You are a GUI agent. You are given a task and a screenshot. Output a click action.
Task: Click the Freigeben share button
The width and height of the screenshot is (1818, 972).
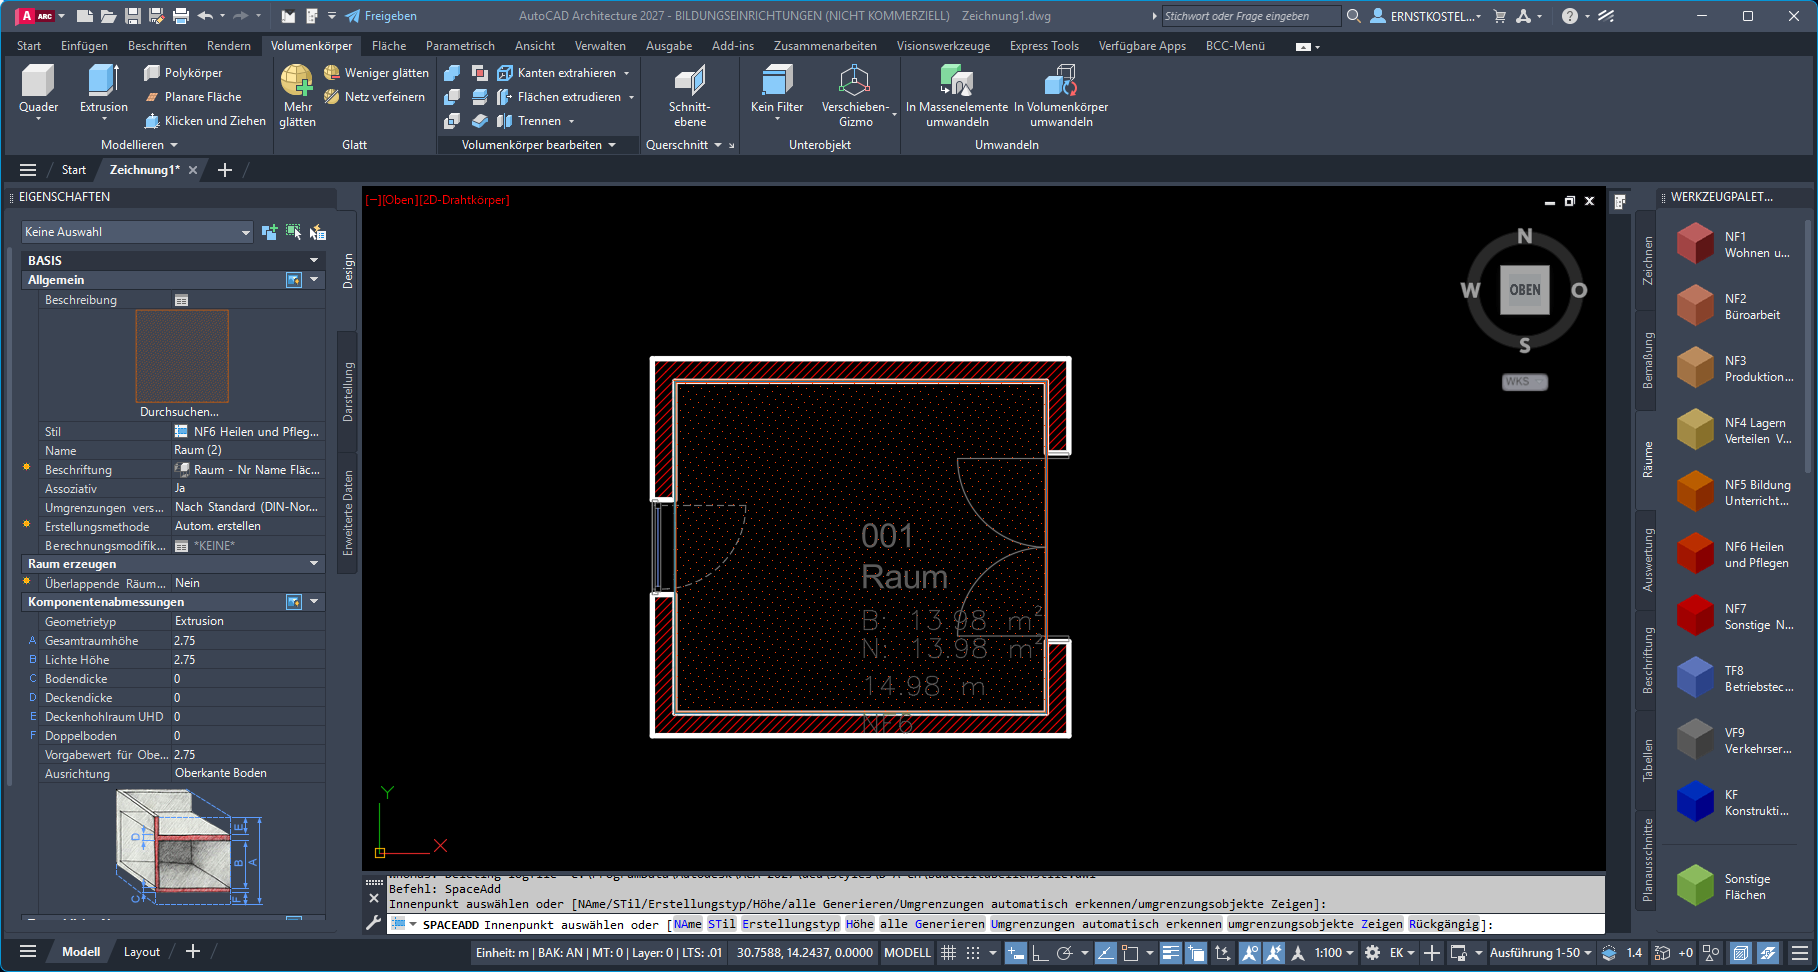click(381, 16)
